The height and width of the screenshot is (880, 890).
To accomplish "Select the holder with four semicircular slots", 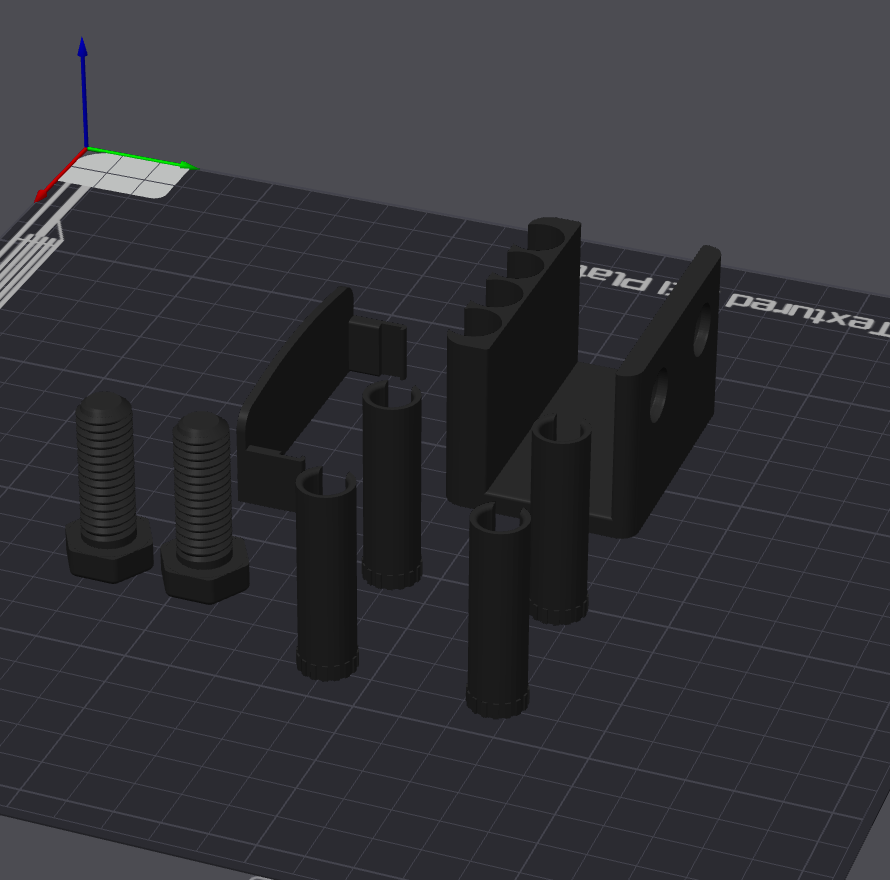I will point(514,363).
